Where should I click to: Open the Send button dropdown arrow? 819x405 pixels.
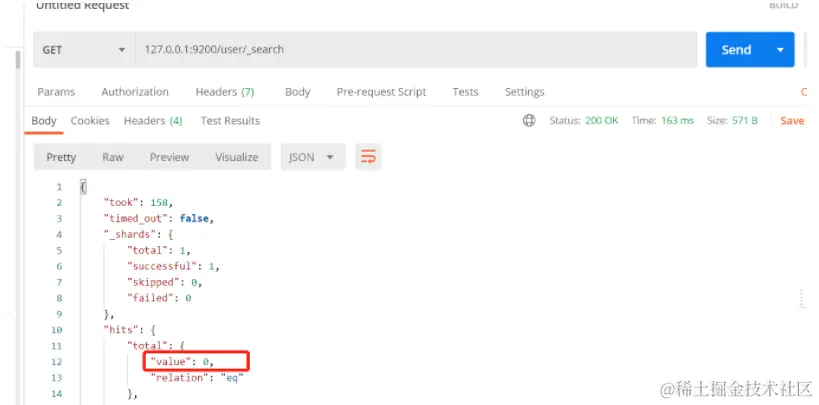point(780,50)
